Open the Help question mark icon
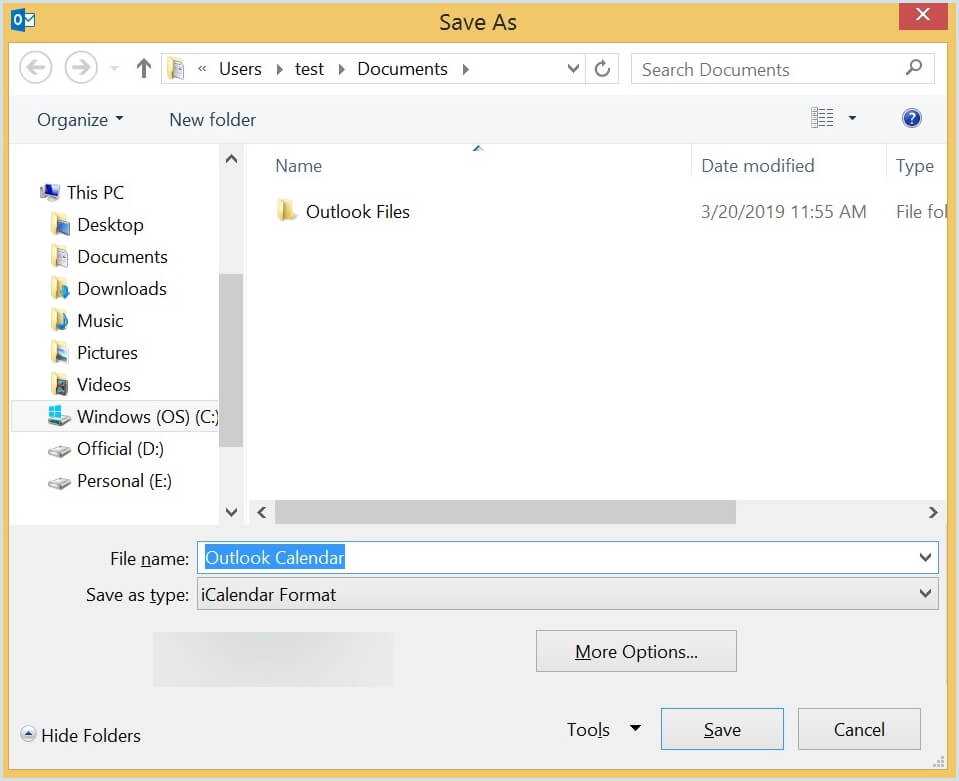Viewport: 959px width, 781px height. pos(911,118)
